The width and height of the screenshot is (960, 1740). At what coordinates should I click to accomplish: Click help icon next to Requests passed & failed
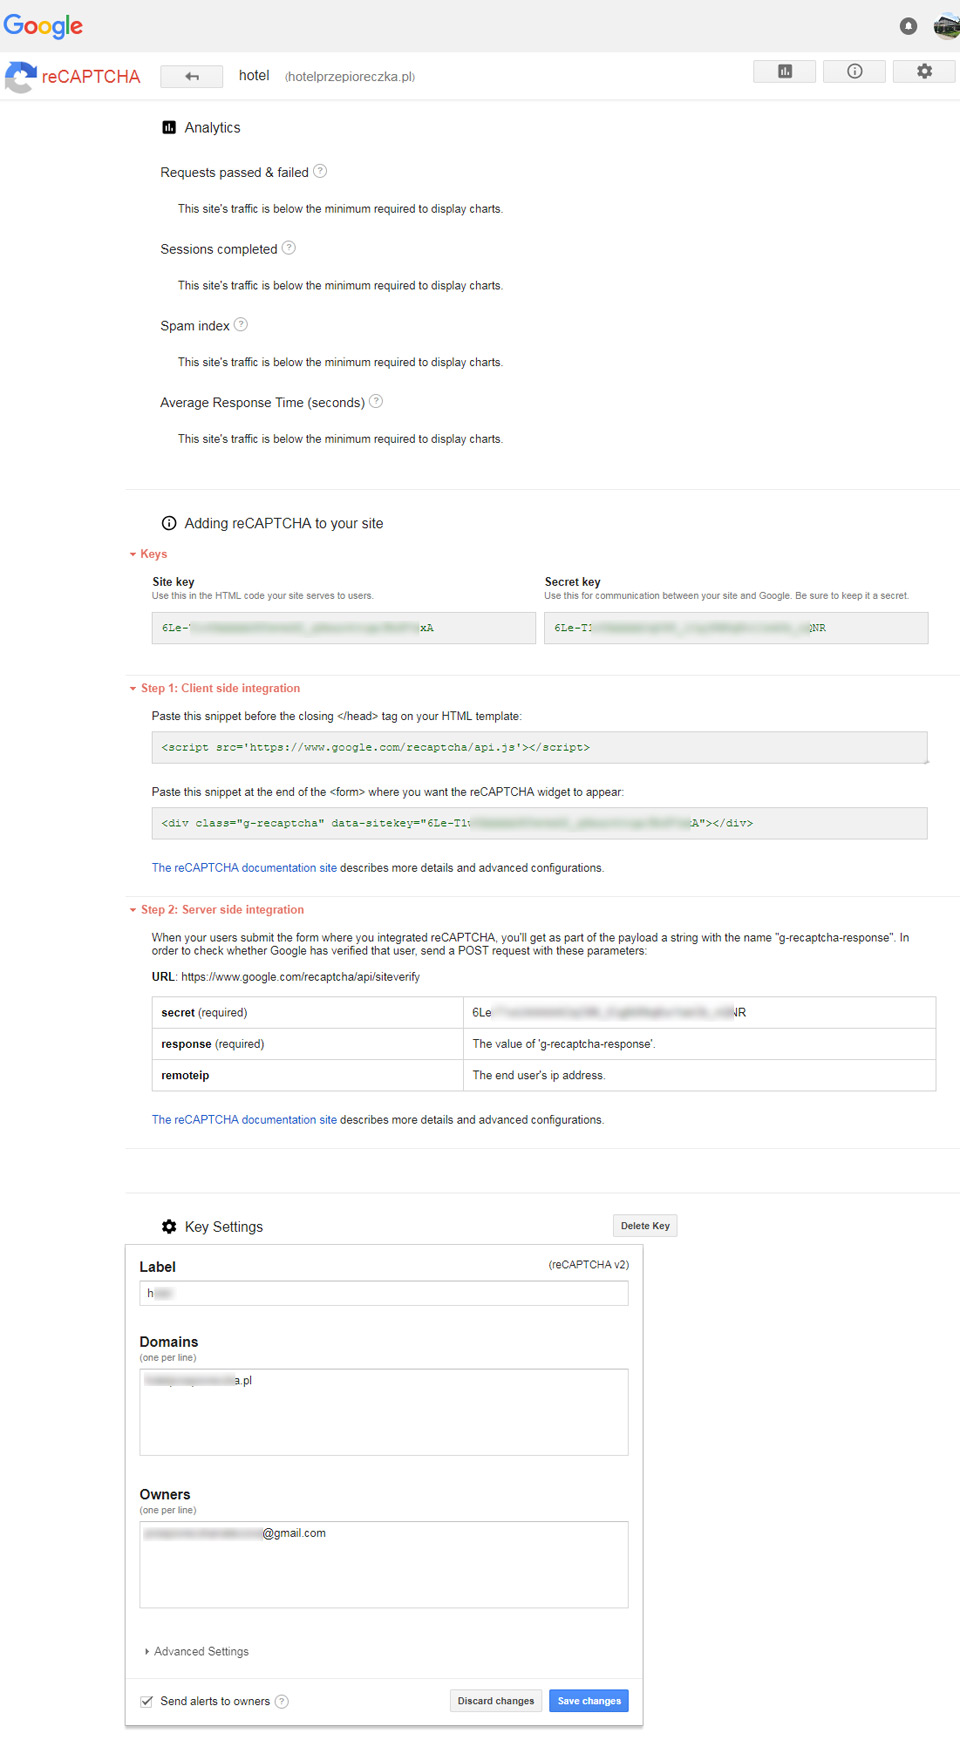320,171
